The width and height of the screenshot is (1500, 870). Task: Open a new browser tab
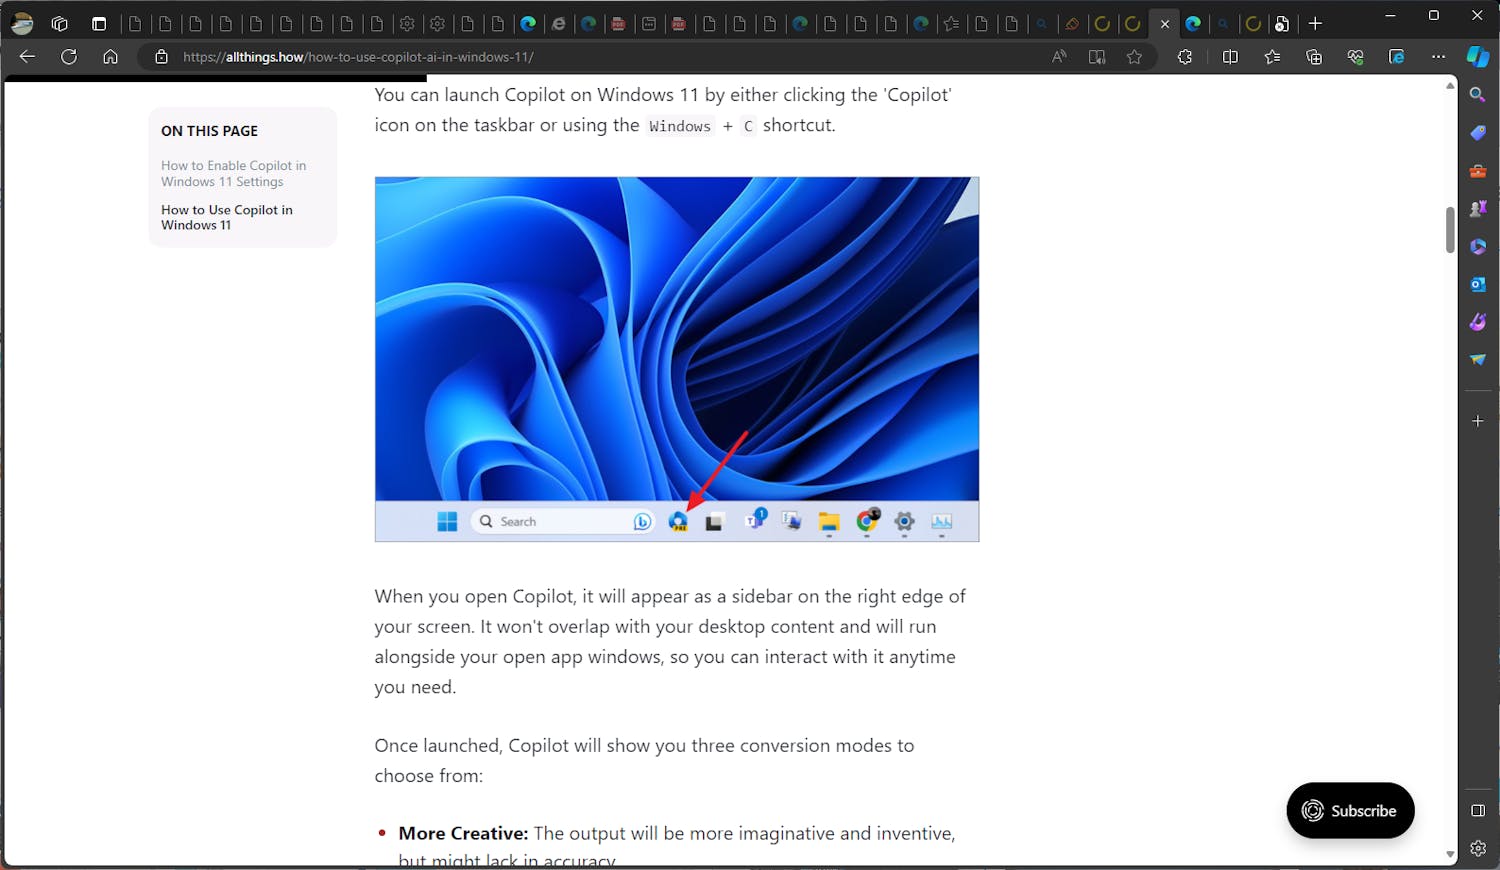point(1315,23)
